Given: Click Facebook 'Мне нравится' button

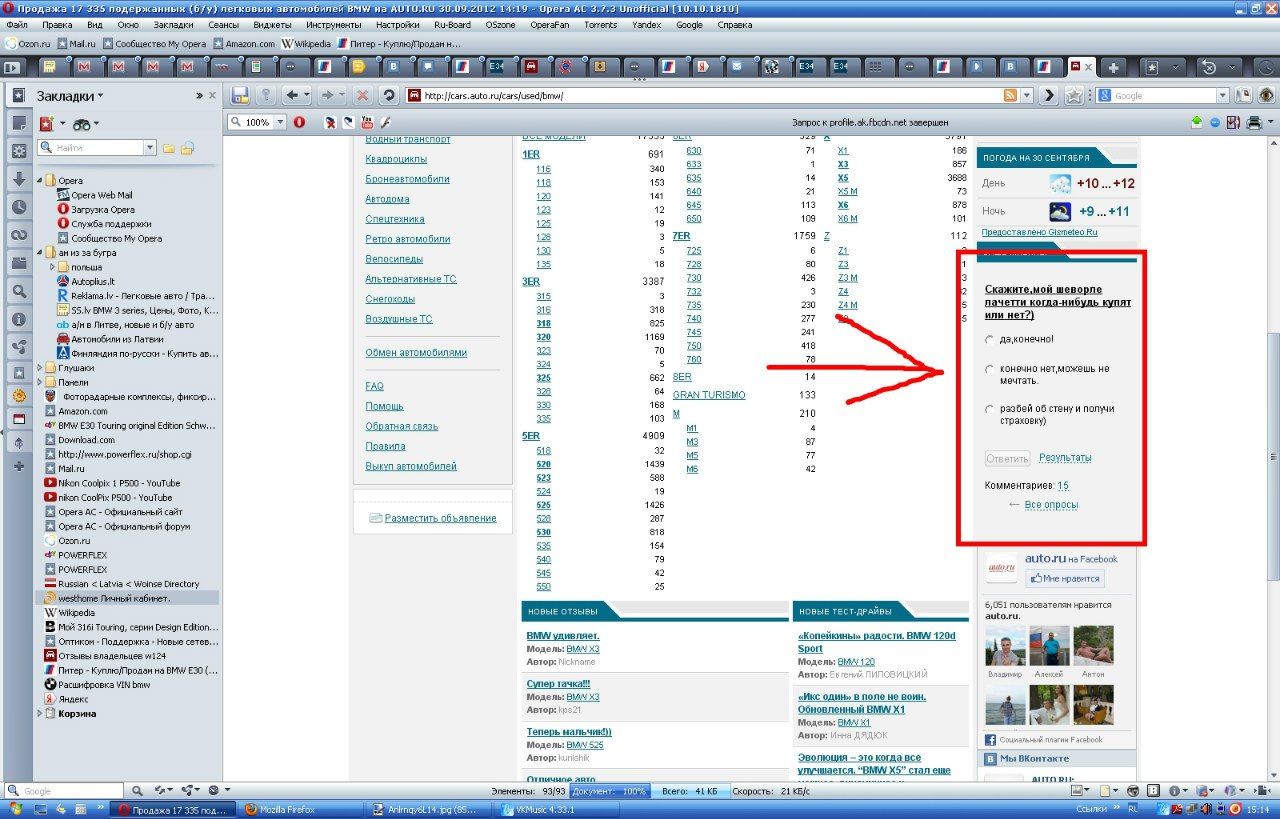Looking at the screenshot, I should pos(1064,578).
